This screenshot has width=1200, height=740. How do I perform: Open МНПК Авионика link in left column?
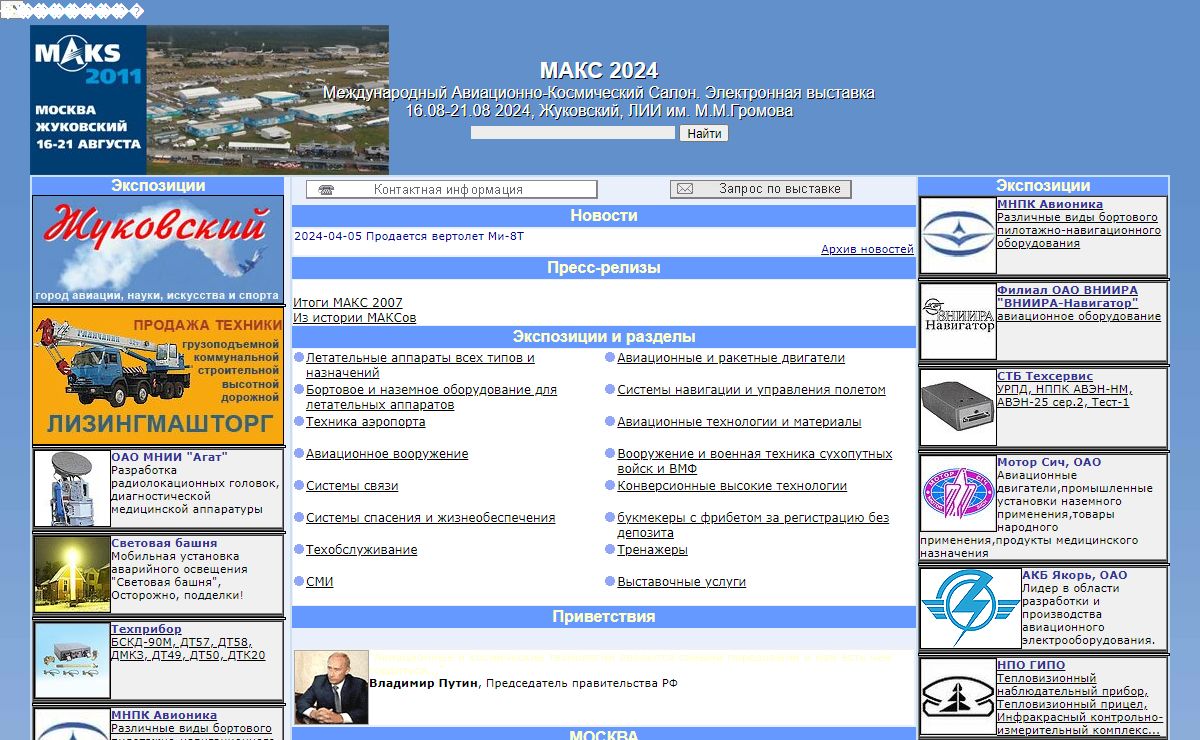(164, 715)
